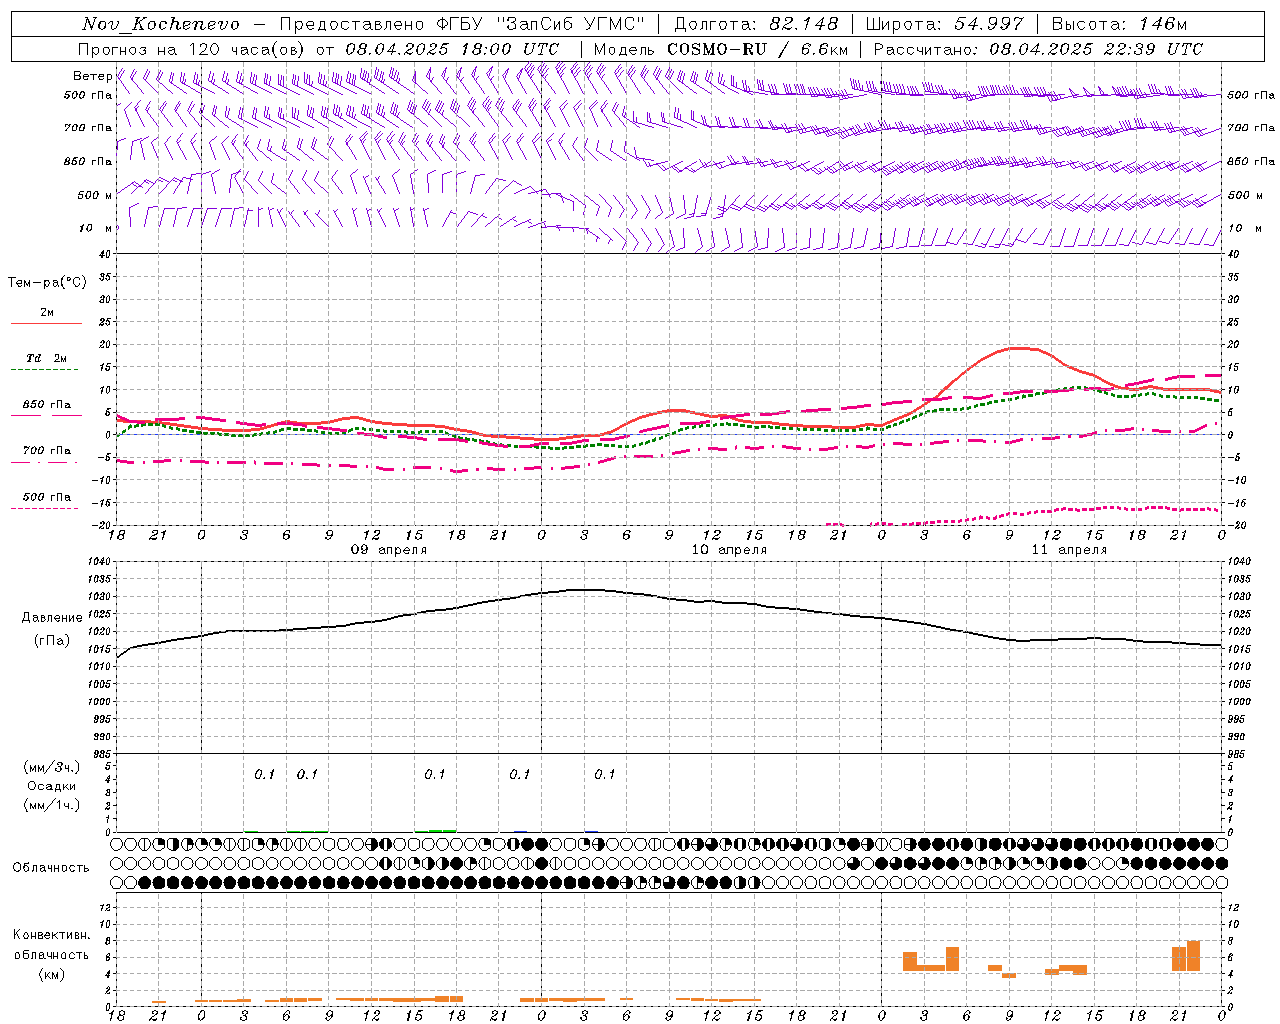
Task: Click the latitude value Широта: 54.997
Action: click(x=944, y=24)
